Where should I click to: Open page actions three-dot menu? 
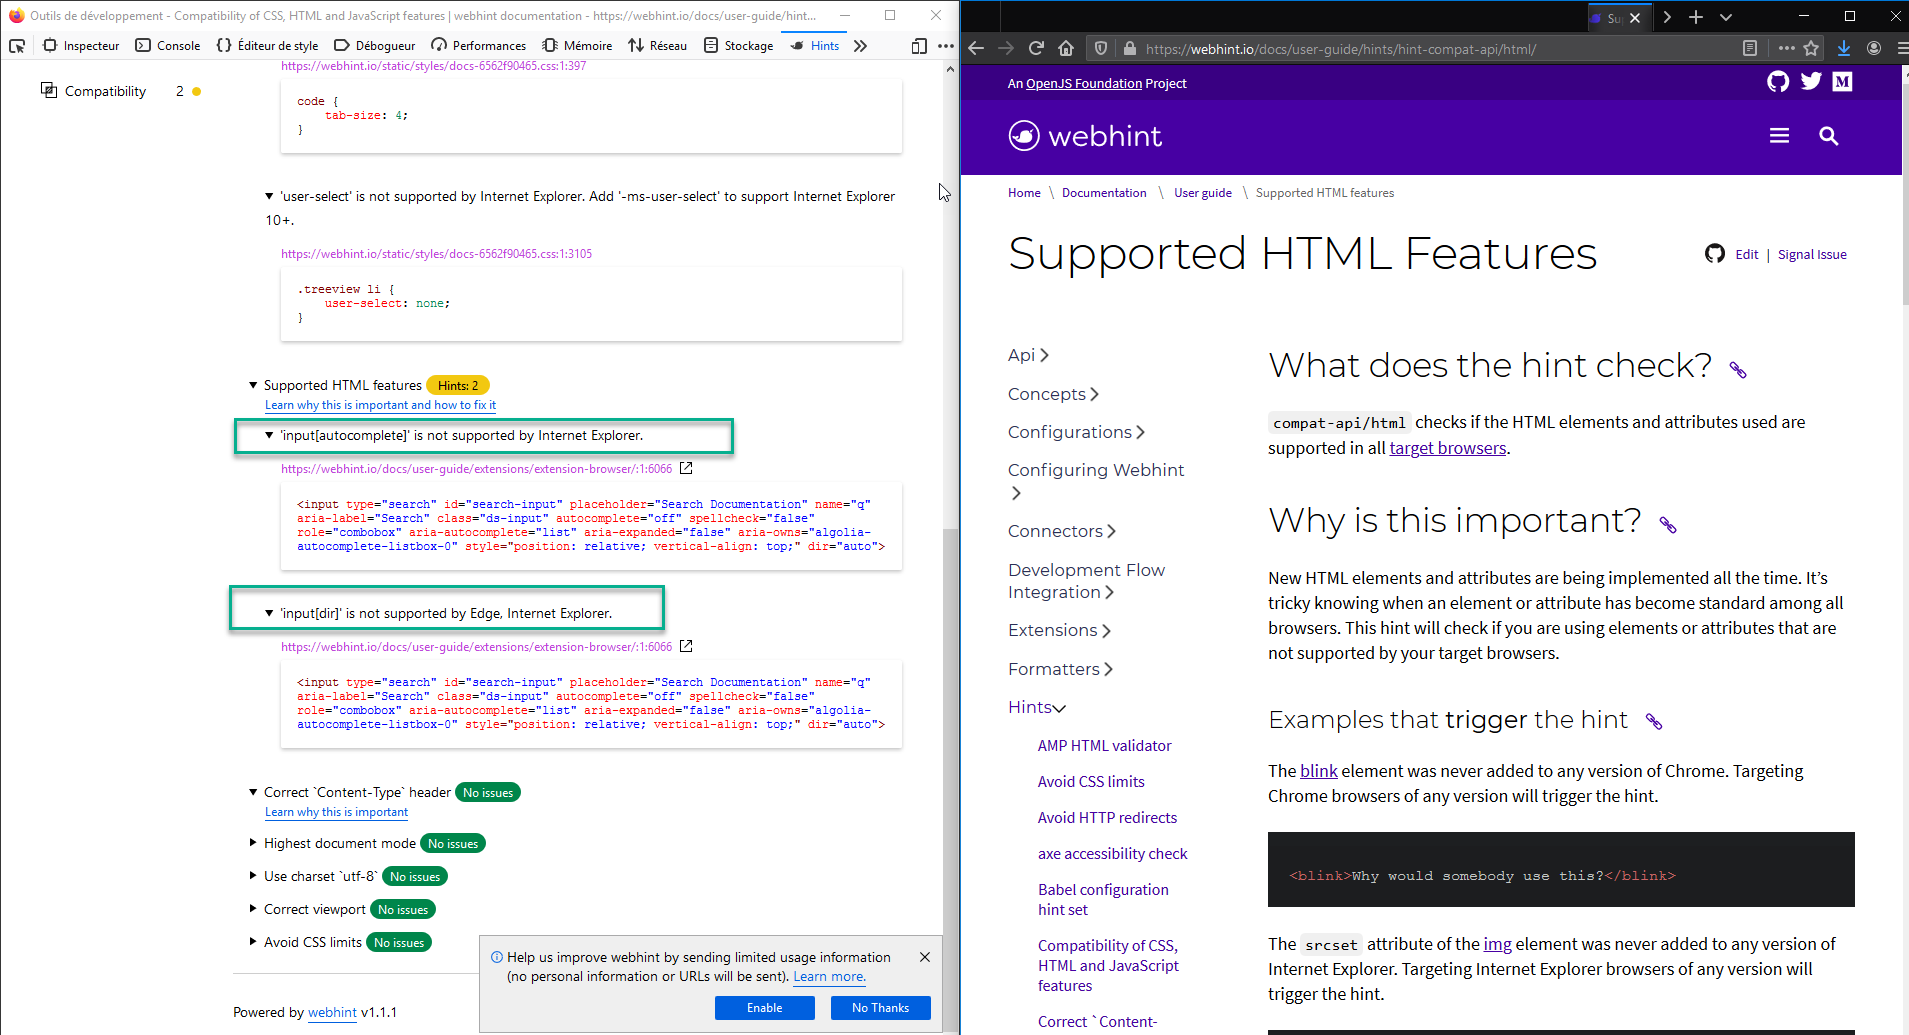pyautogui.click(x=1786, y=48)
